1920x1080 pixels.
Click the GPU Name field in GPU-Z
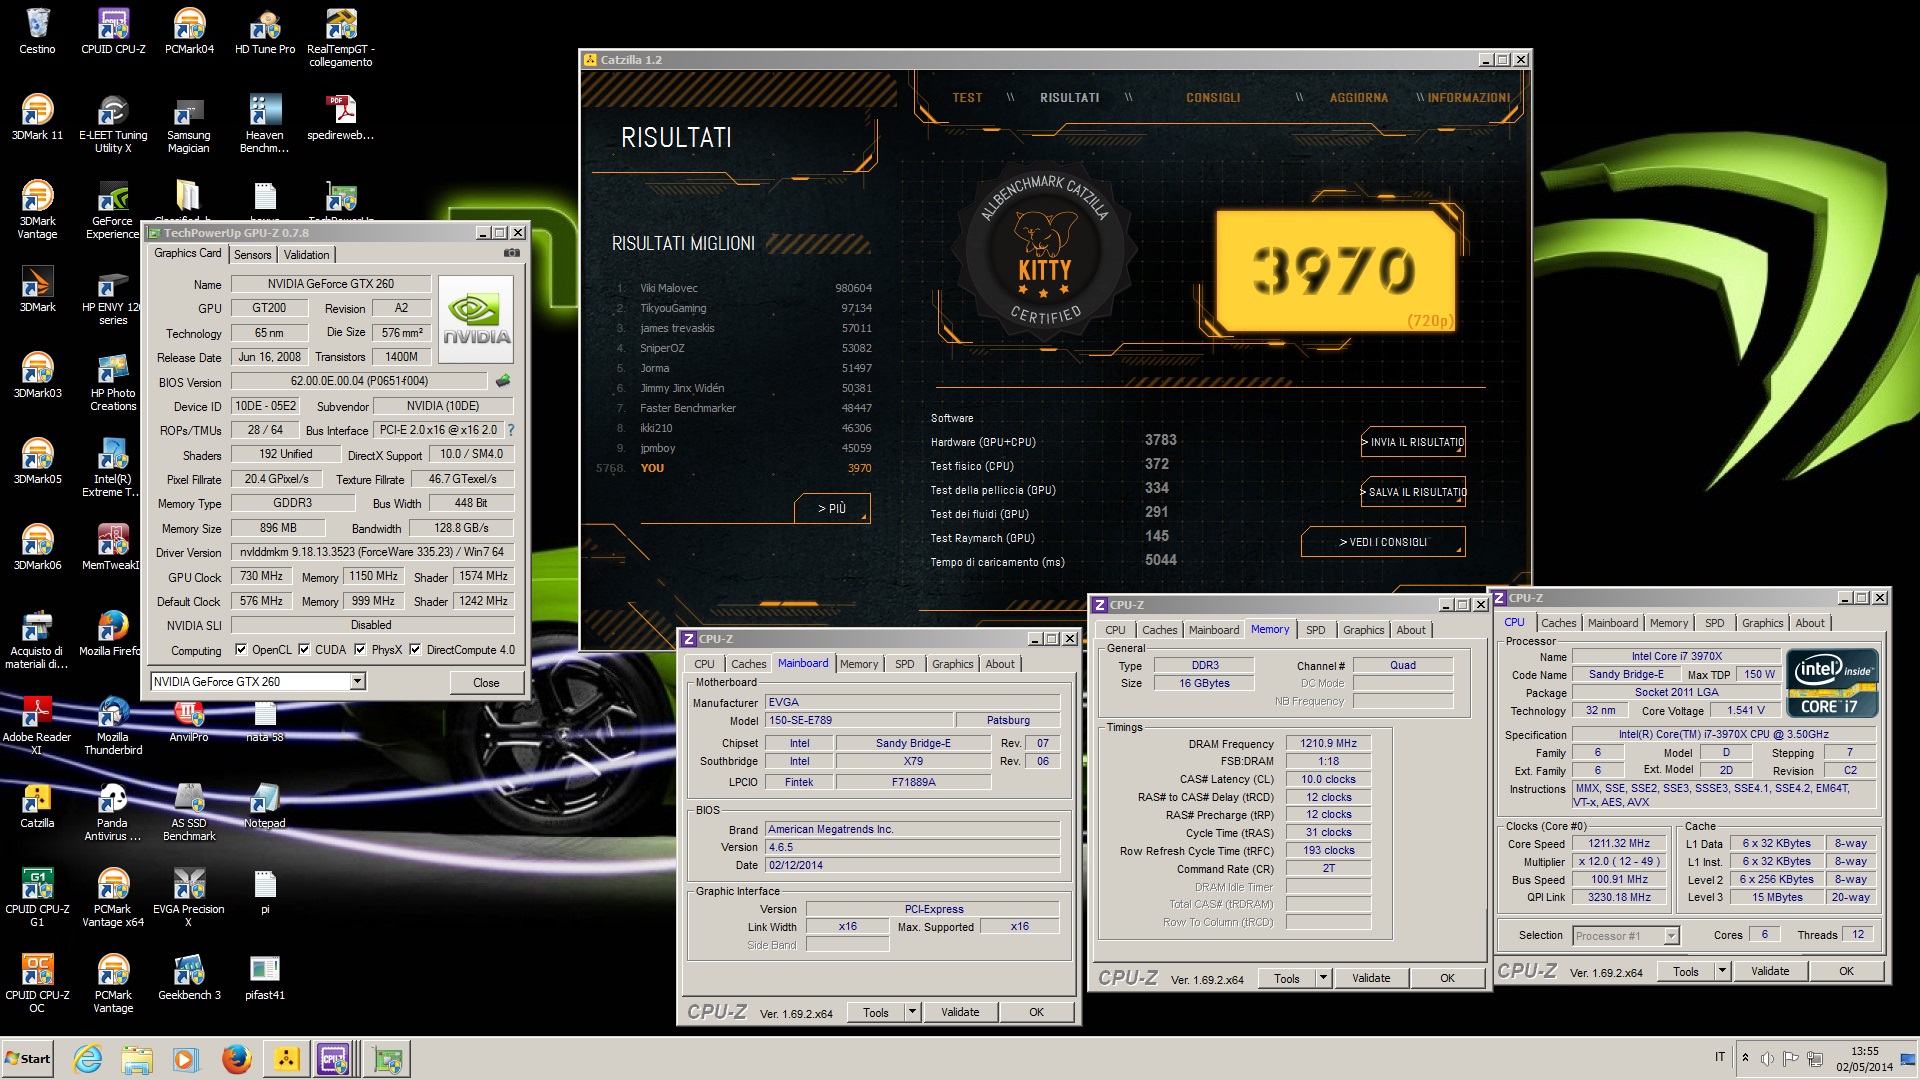(x=330, y=284)
